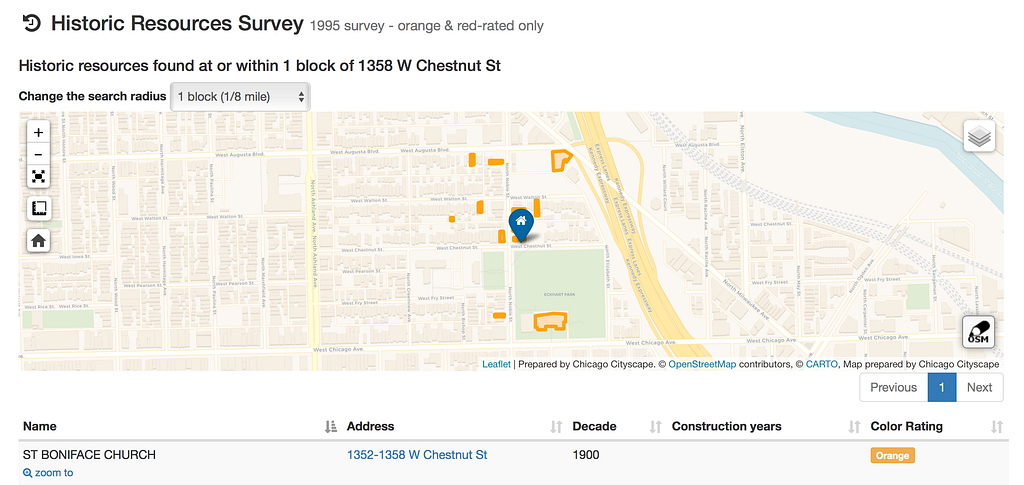The image size is (1024, 485).
Task: Sort by Color Rating column
Action: pos(996,427)
